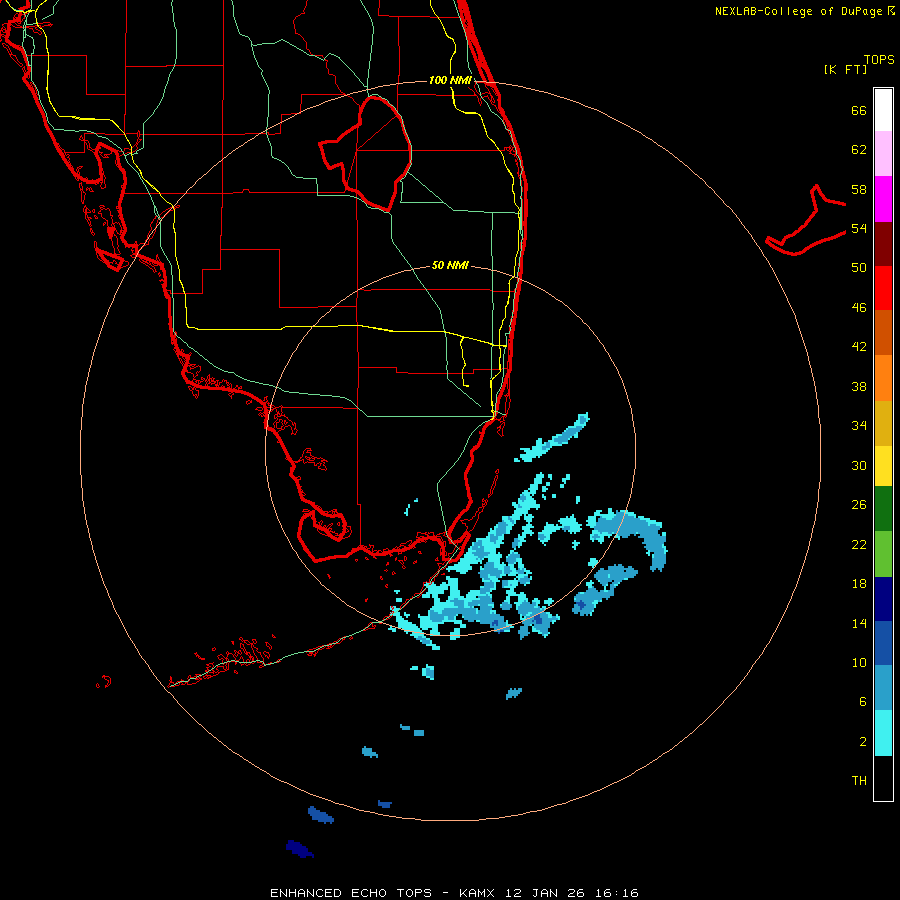Click the gold legend swatch
The height and width of the screenshot is (900, 900).
click(883, 423)
